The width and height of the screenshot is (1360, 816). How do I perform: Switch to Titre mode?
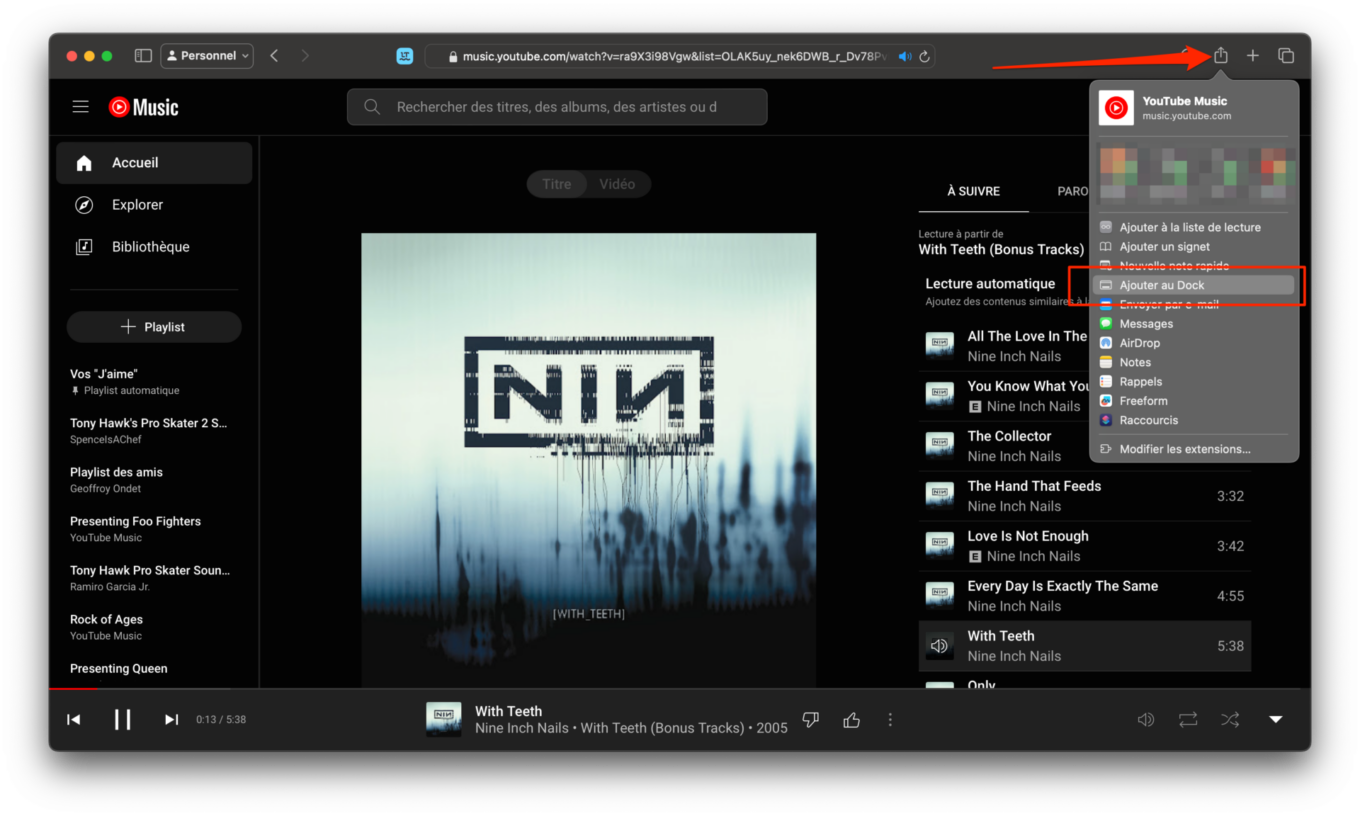(557, 184)
